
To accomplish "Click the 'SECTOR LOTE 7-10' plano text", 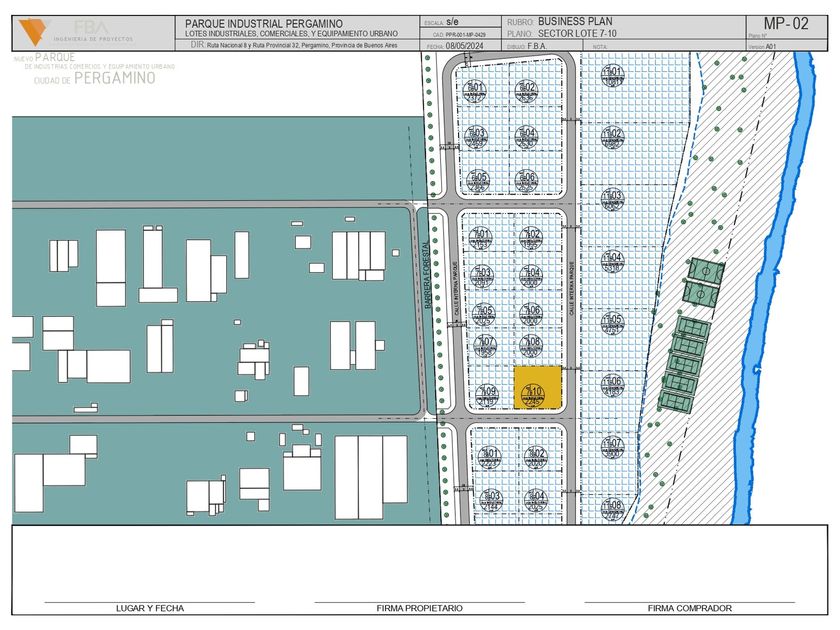I will (577, 33).
